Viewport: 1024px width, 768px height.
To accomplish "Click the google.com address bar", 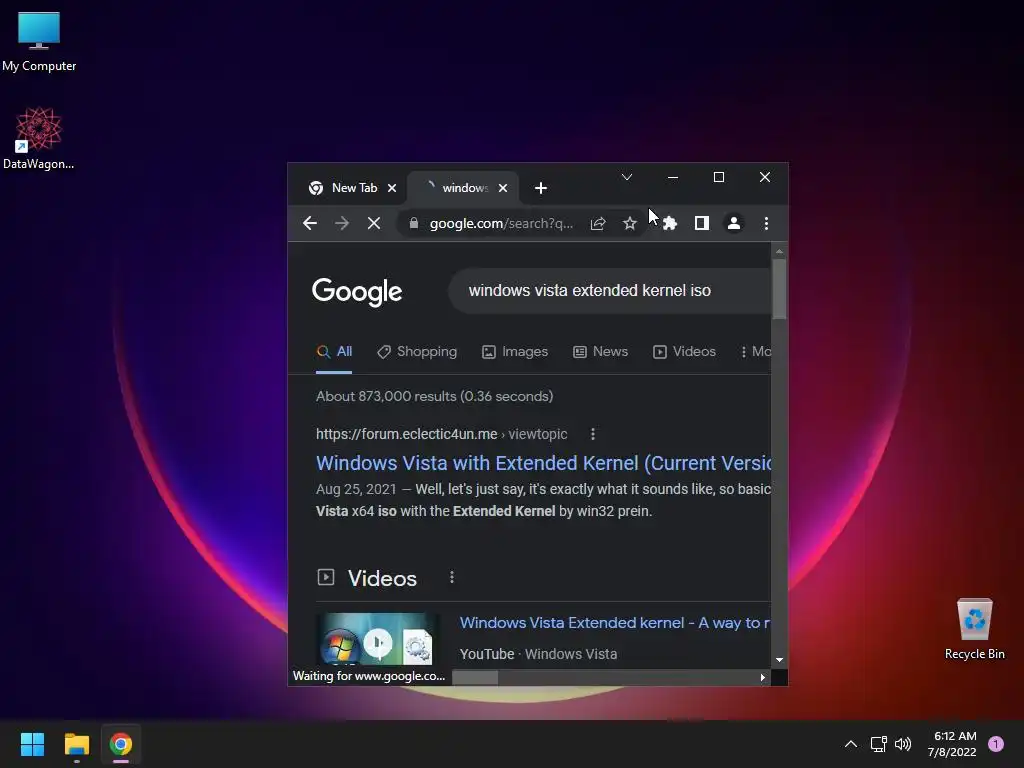I will click(x=500, y=223).
